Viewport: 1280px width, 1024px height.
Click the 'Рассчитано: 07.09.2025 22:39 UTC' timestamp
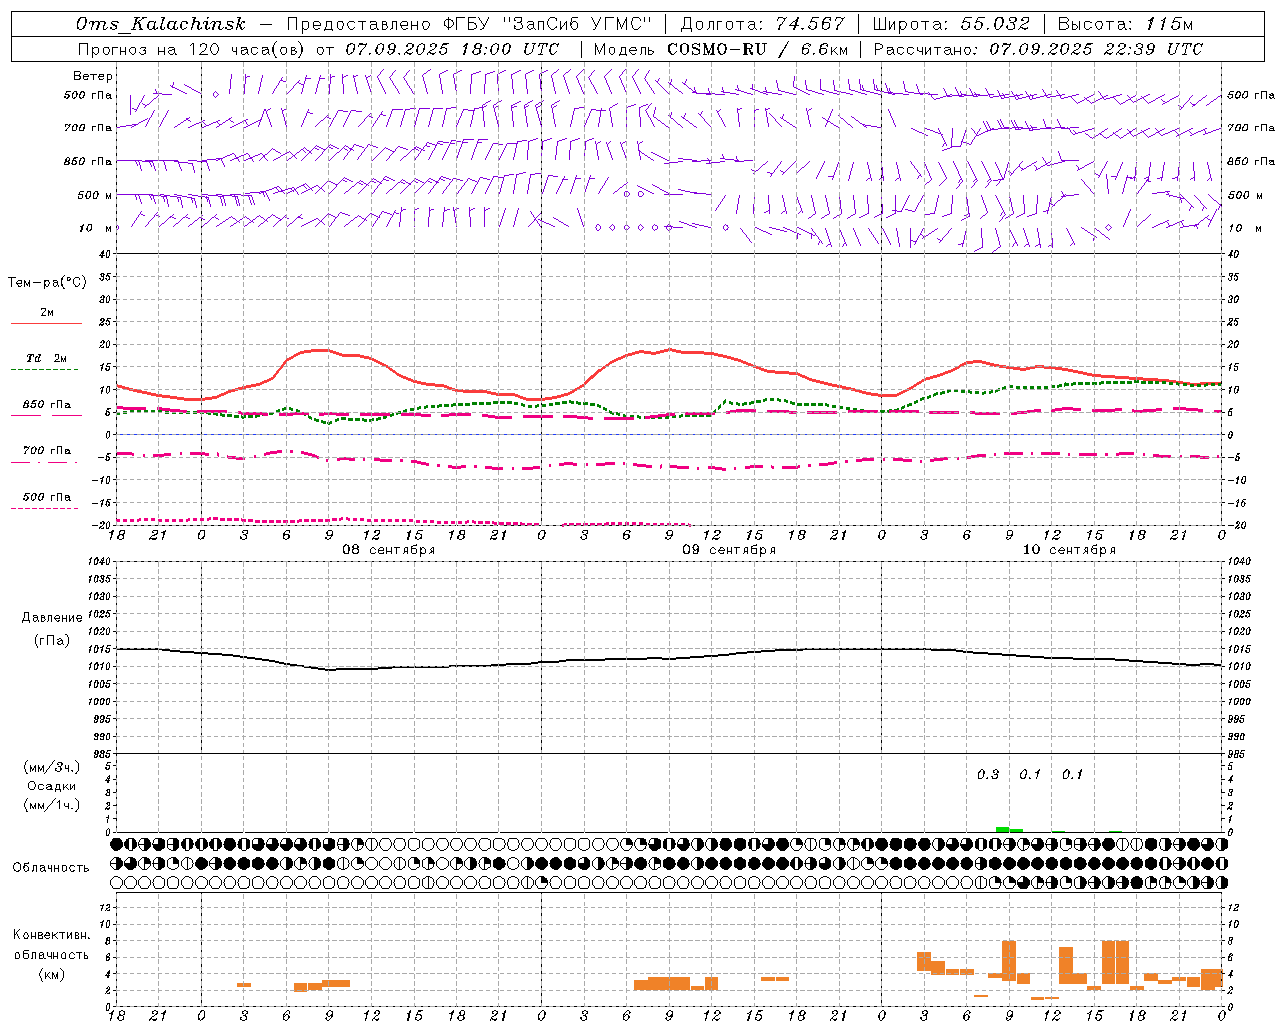click(1038, 49)
